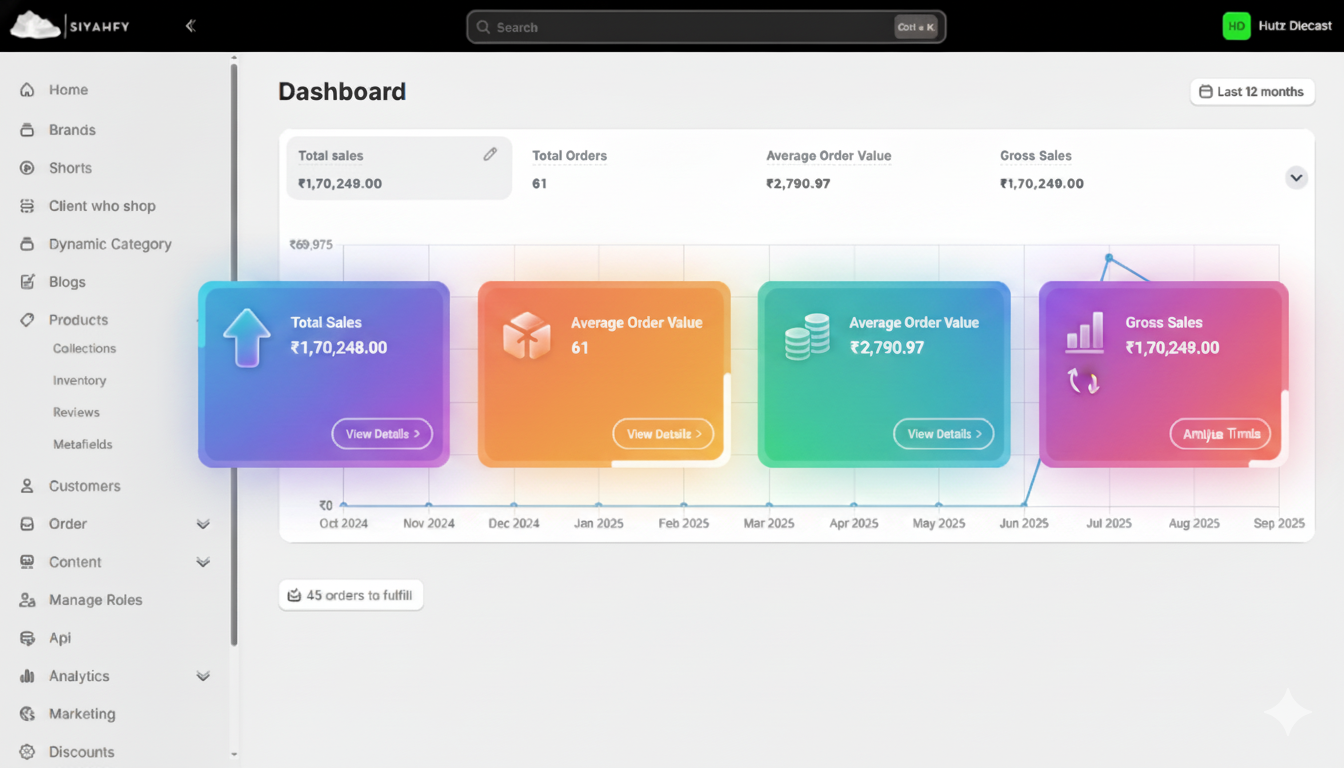Expand the Analytics dropdown
Screen dimensions: 1344x768
pyautogui.click(x=203, y=675)
